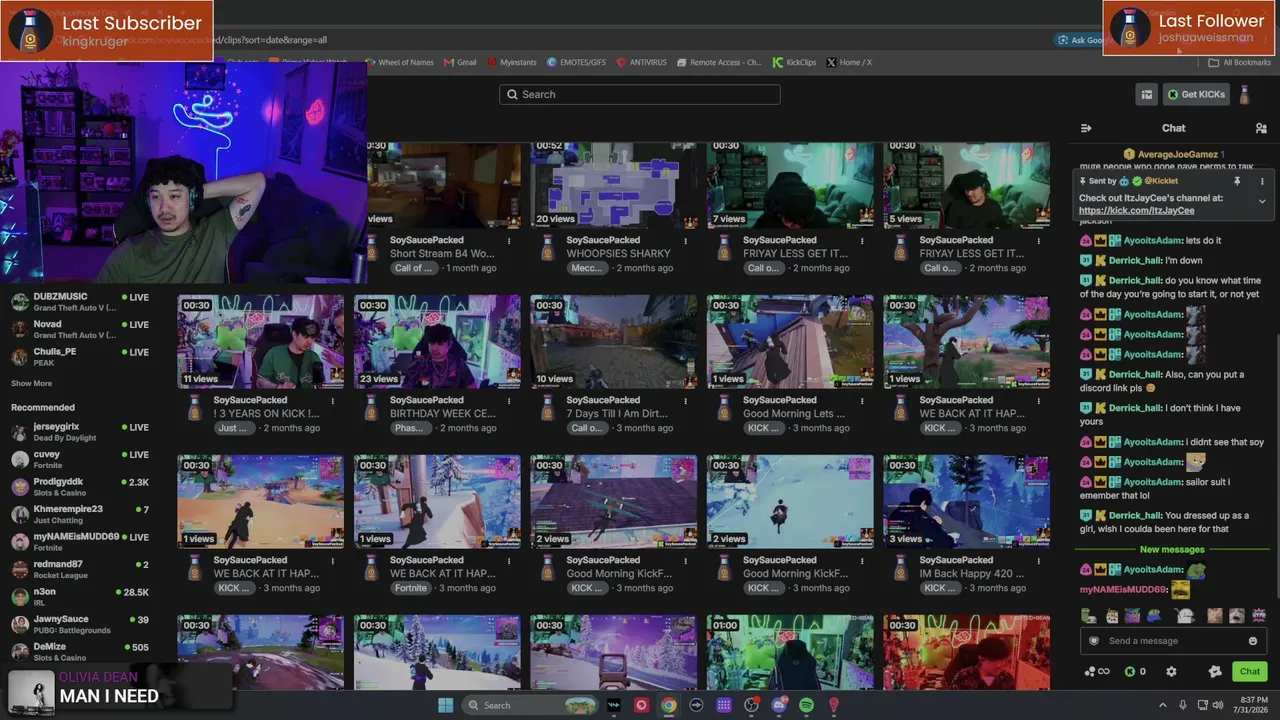Open Google Chrome from the taskbar
This screenshot has width=1280, height=720.
[x=669, y=705]
